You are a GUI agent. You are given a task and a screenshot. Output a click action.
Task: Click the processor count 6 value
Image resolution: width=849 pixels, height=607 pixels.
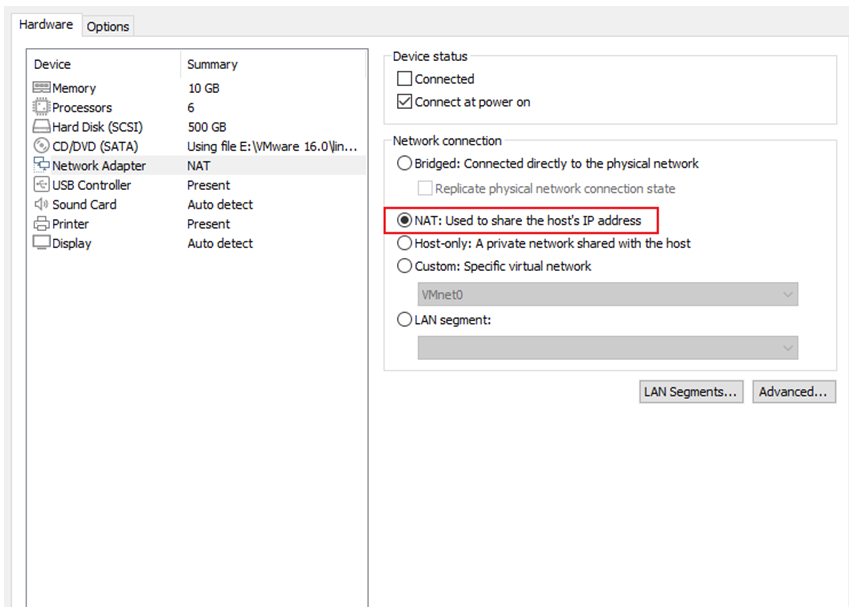pos(191,108)
